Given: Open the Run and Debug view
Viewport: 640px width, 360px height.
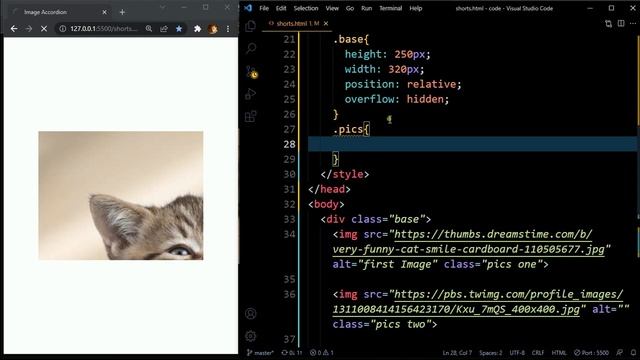Looking at the screenshot, I should (251, 94).
